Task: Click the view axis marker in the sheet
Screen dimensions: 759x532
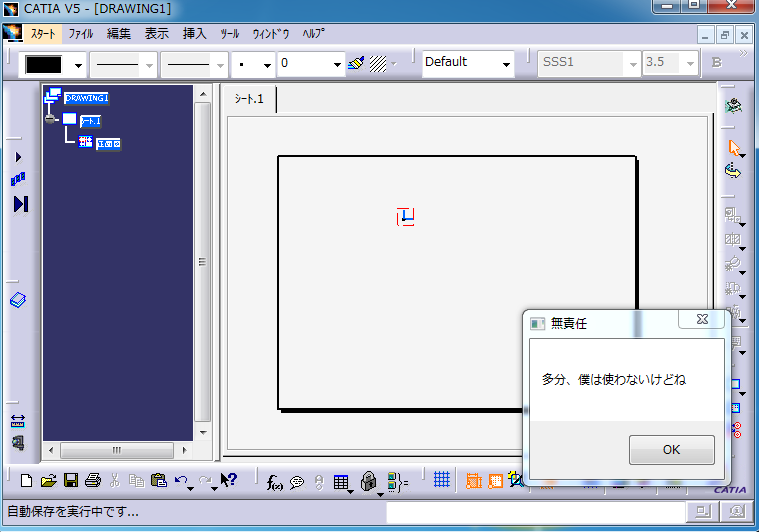Action: [405, 217]
